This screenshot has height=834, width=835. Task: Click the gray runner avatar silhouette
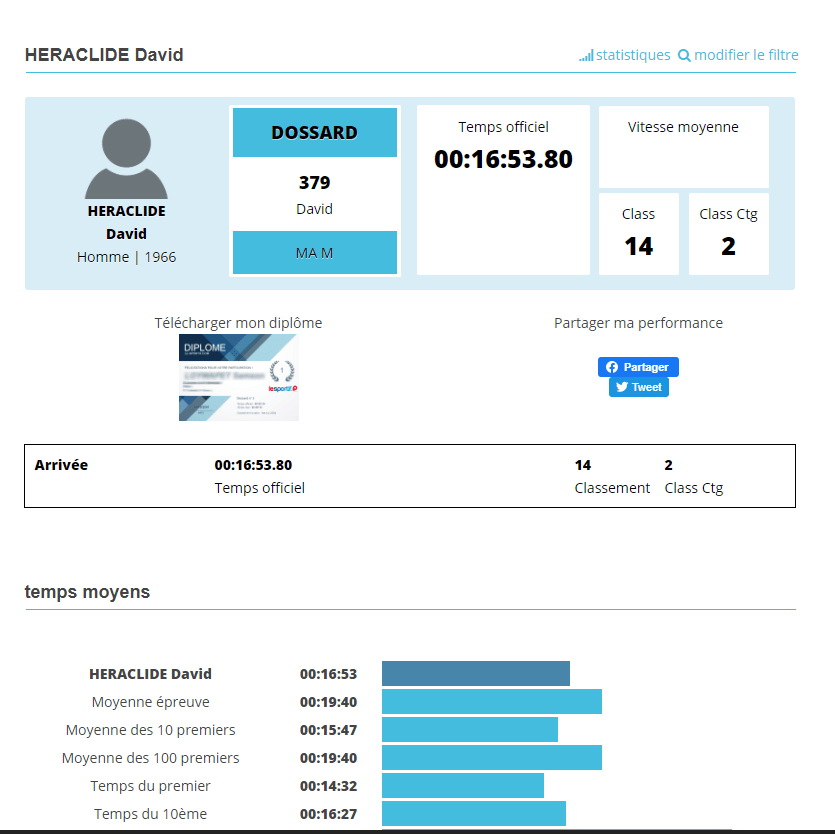coord(126,159)
